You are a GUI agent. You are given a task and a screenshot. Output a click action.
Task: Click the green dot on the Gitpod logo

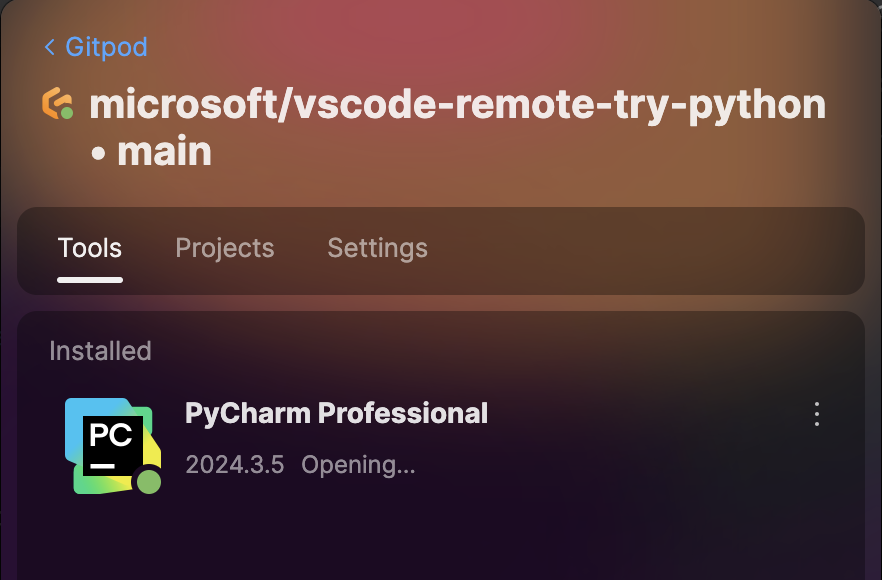point(67,114)
